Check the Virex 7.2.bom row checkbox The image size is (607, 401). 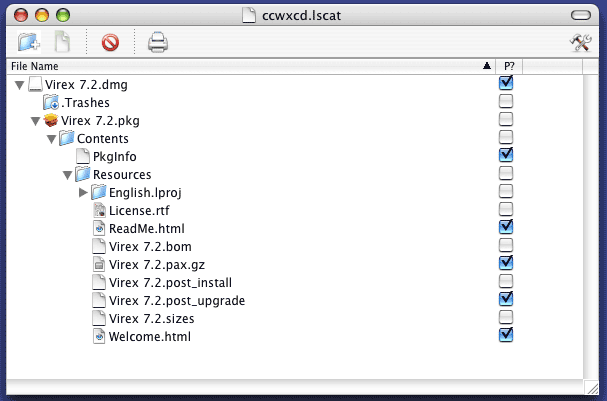point(506,246)
